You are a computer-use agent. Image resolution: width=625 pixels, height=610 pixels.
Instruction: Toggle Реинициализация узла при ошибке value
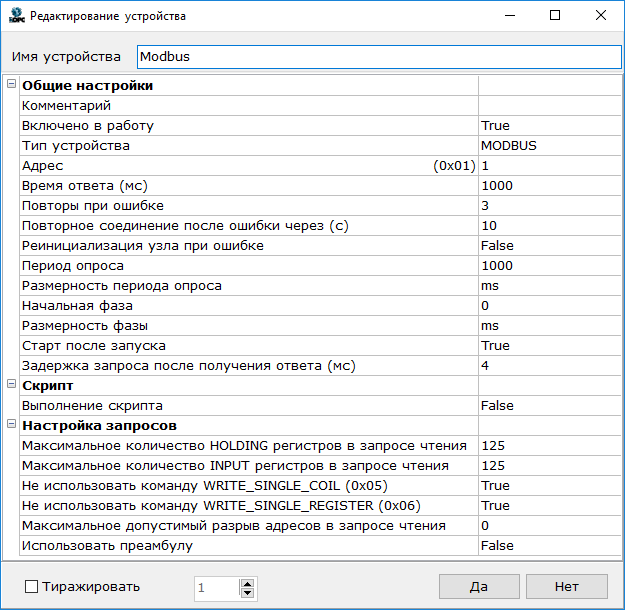(x=548, y=246)
